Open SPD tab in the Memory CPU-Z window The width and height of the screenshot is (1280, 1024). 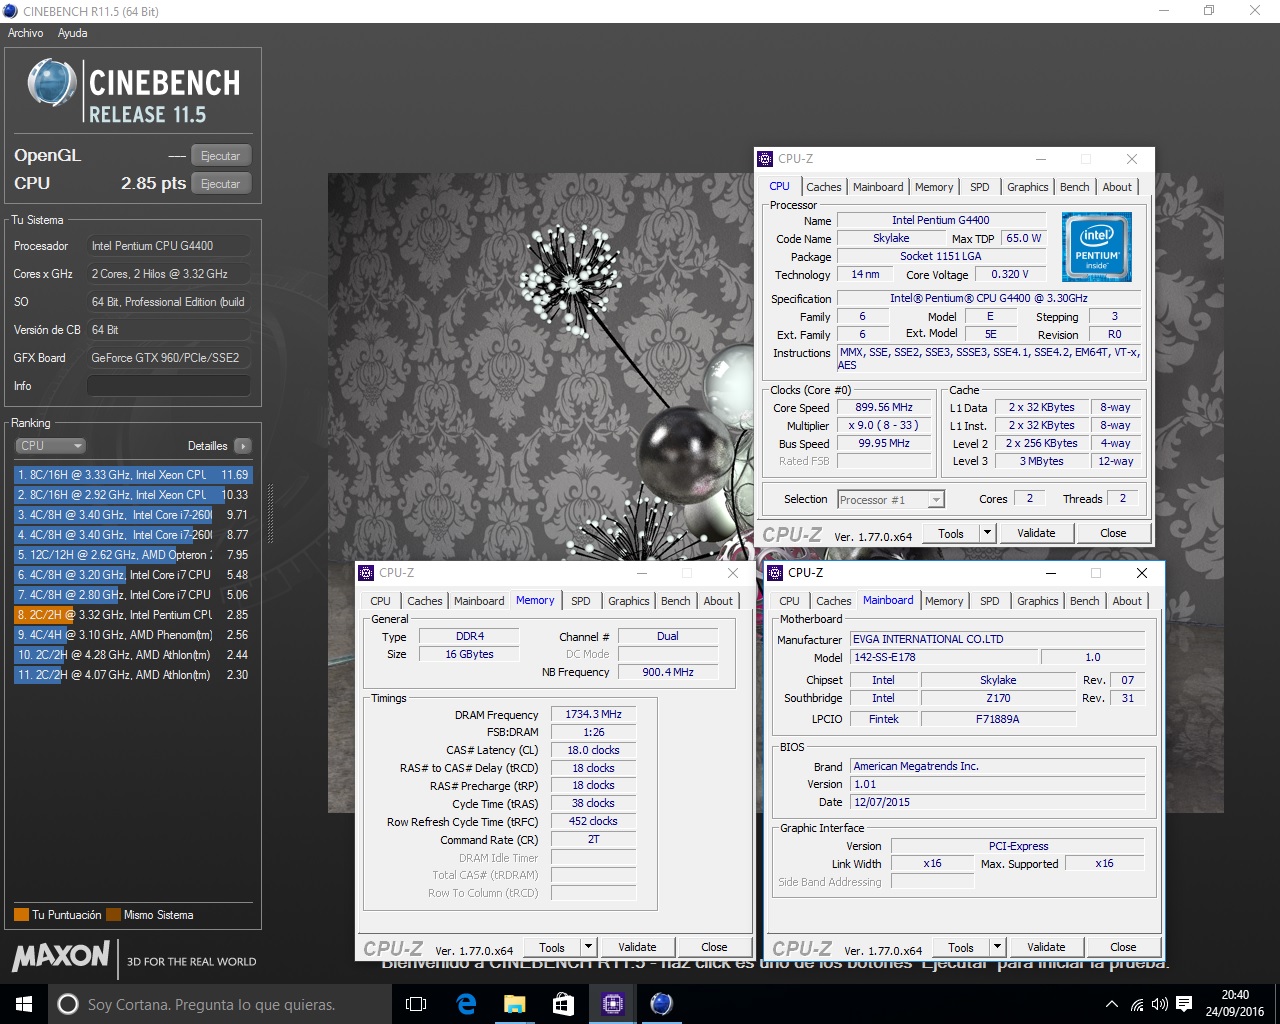click(581, 601)
